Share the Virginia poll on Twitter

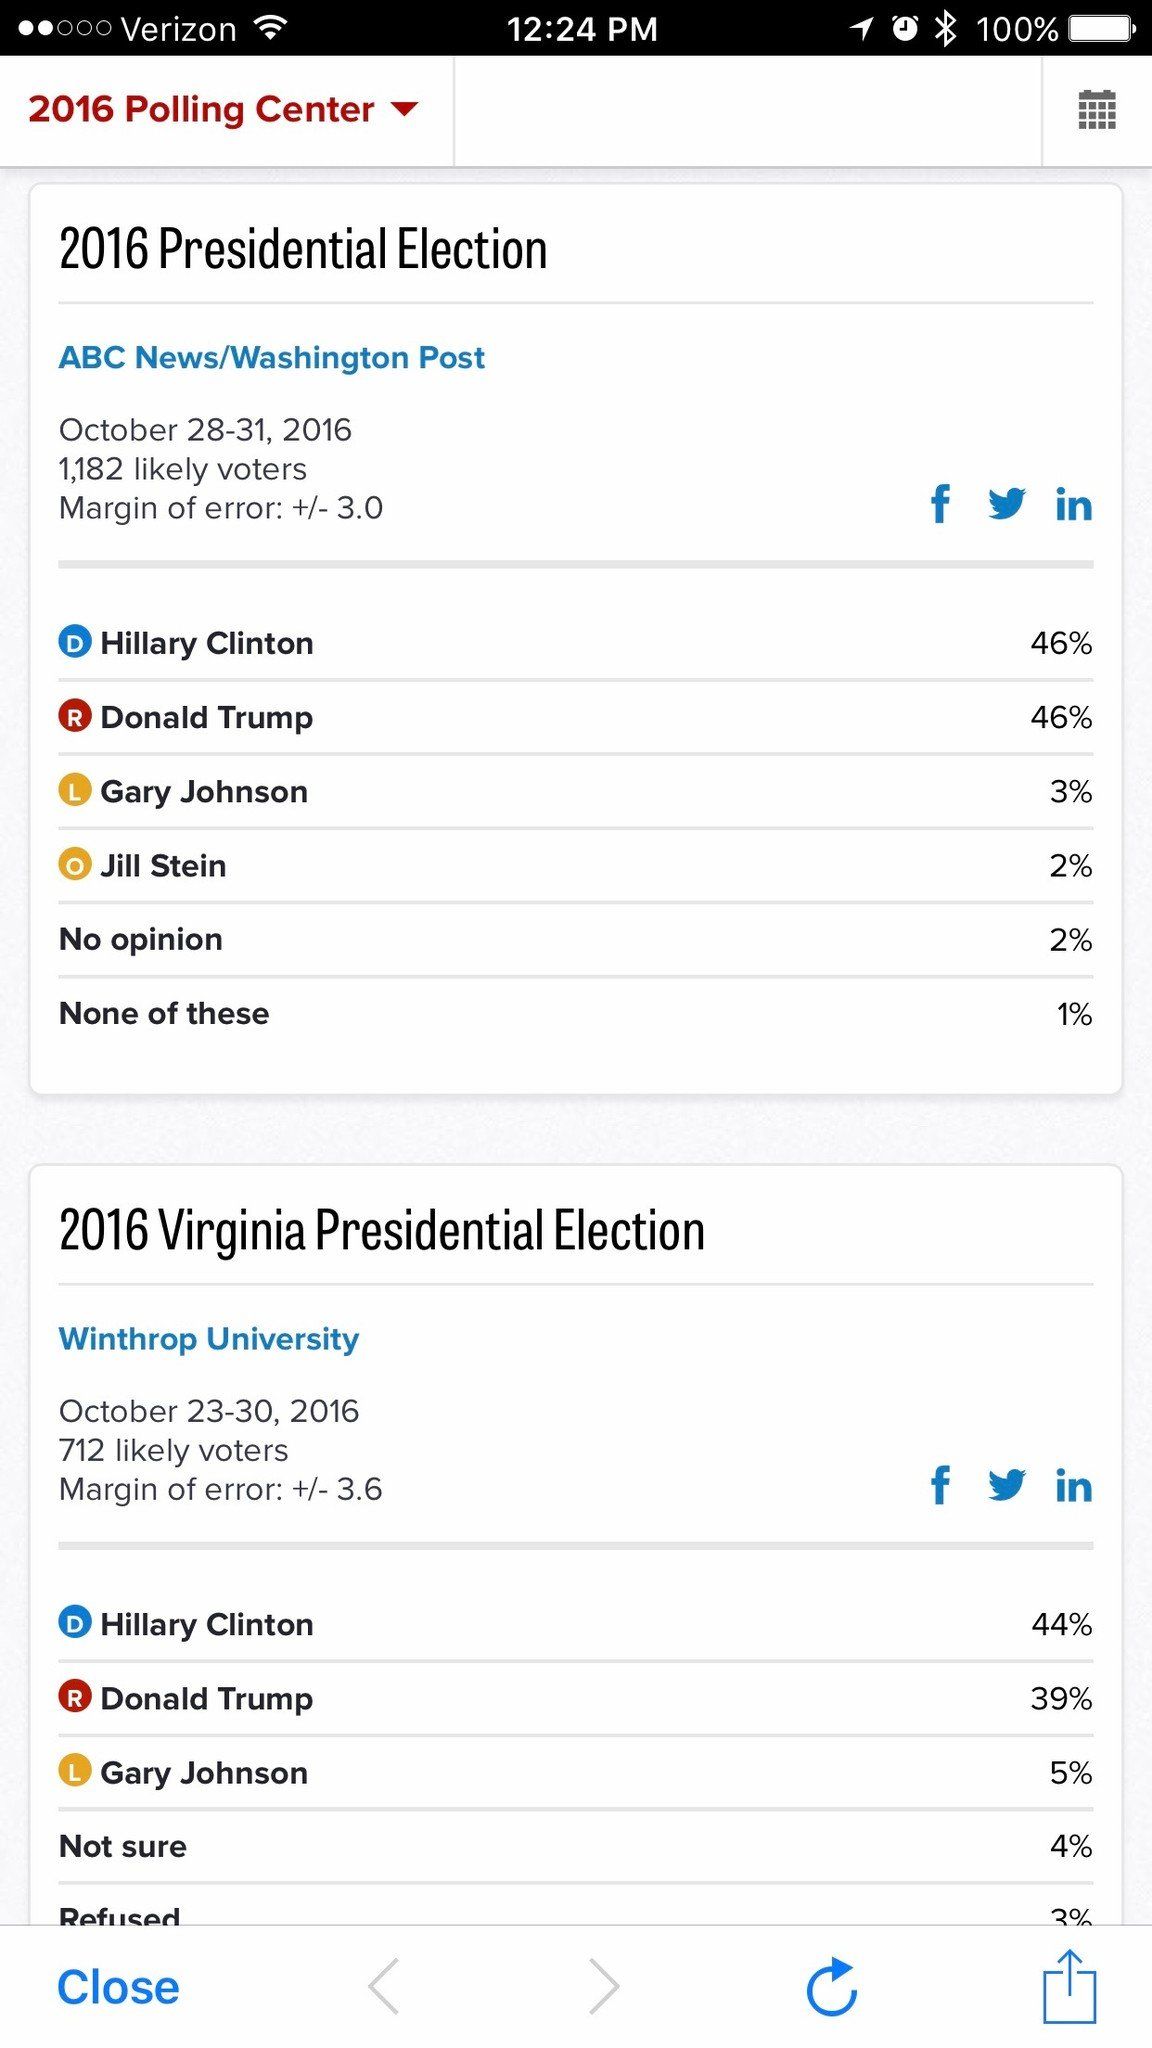click(1008, 1487)
